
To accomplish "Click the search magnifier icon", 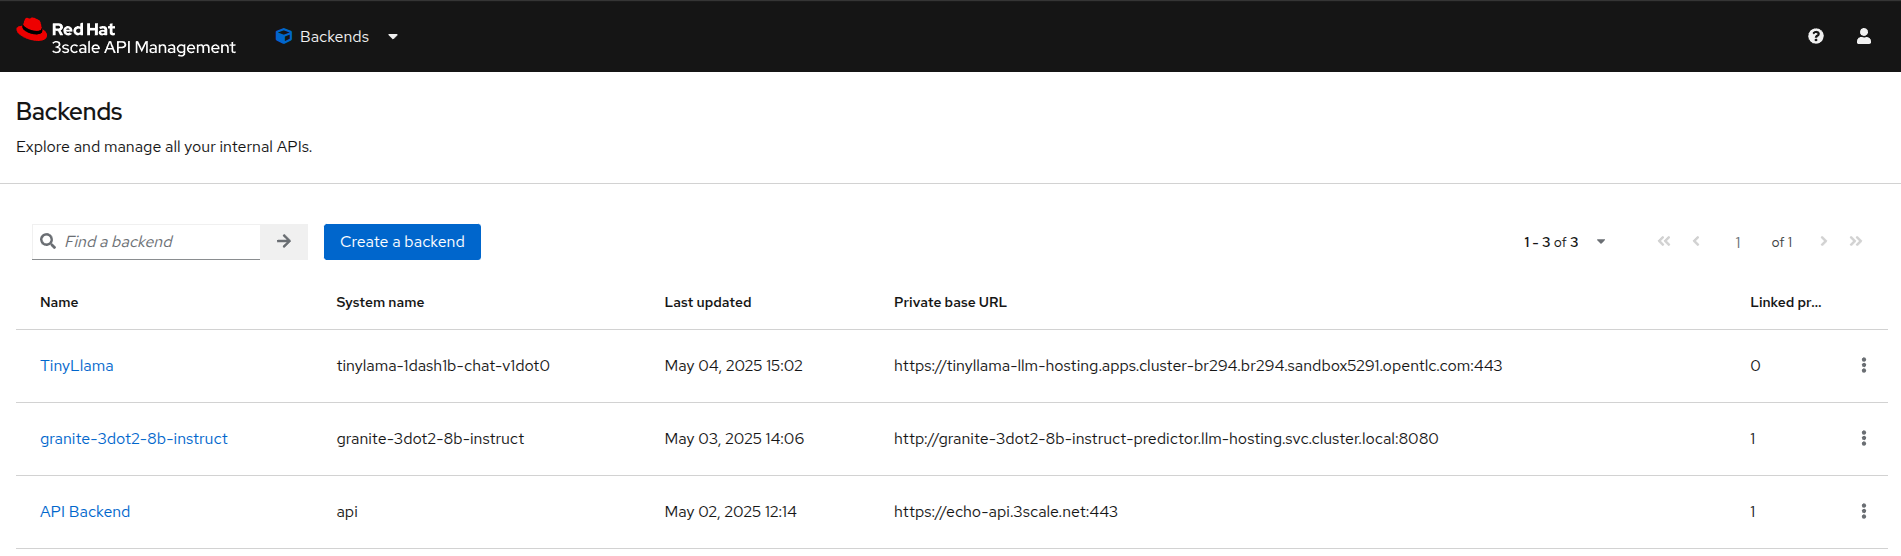I will click(x=48, y=241).
